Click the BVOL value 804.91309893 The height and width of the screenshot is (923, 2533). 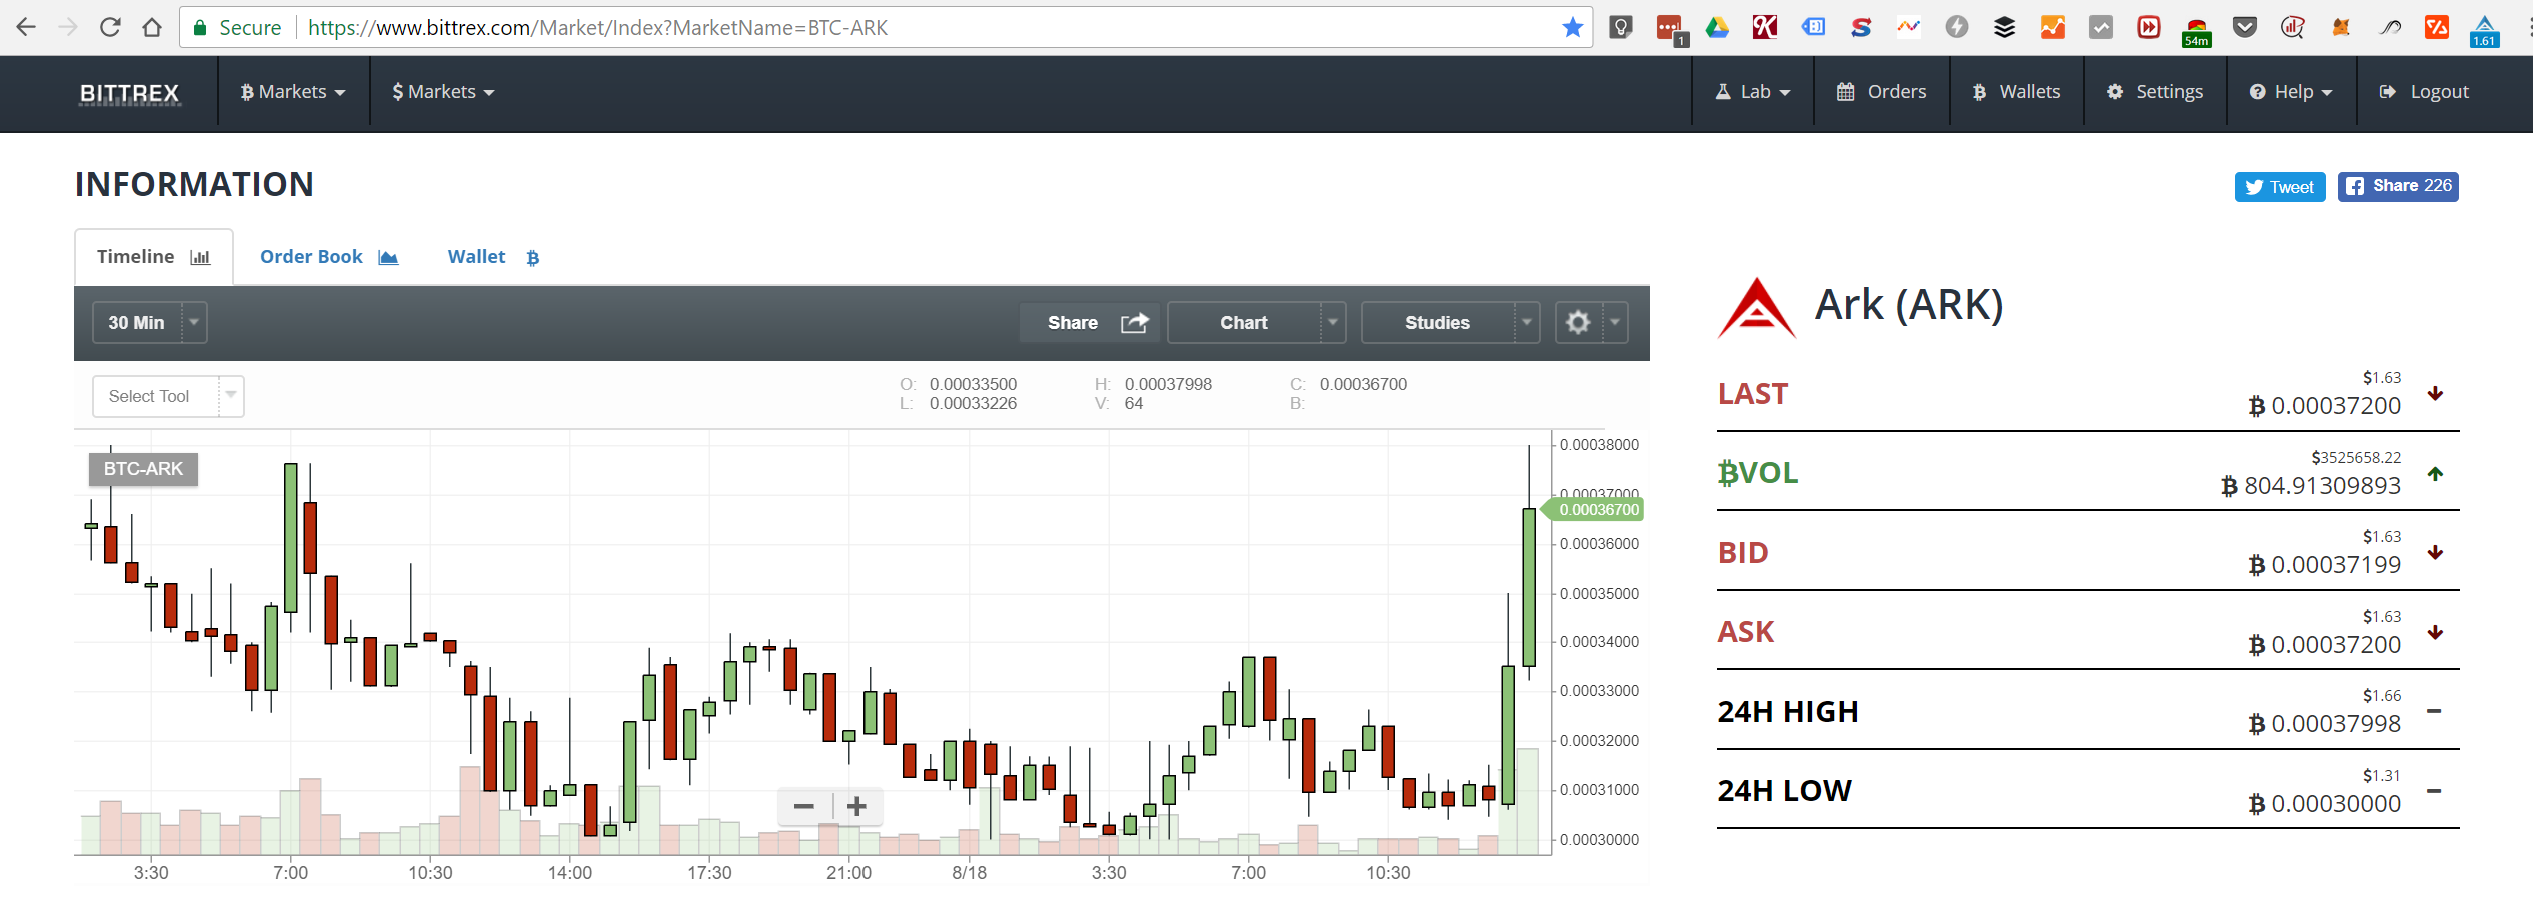pyautogui.click(x=2310, y=486)
